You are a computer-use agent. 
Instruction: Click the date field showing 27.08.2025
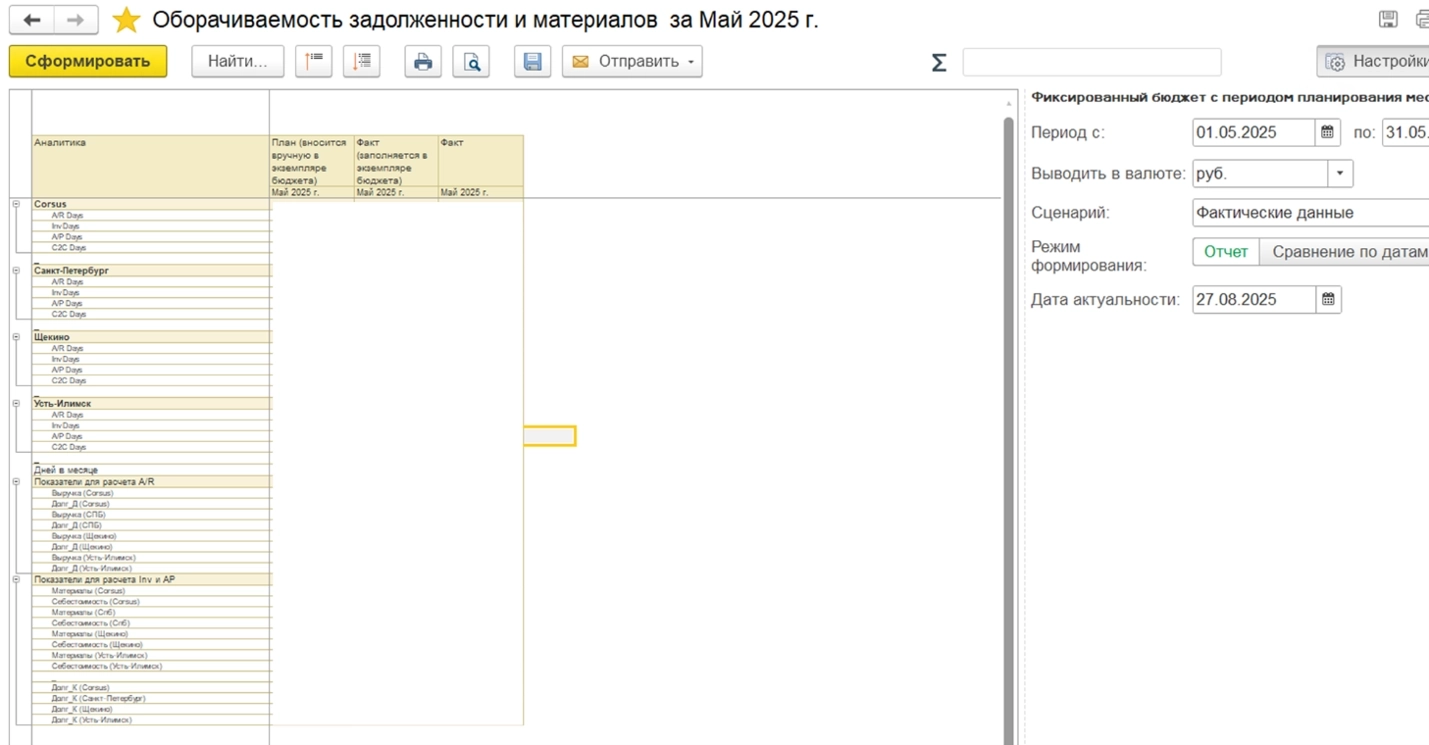[1254, 299]
